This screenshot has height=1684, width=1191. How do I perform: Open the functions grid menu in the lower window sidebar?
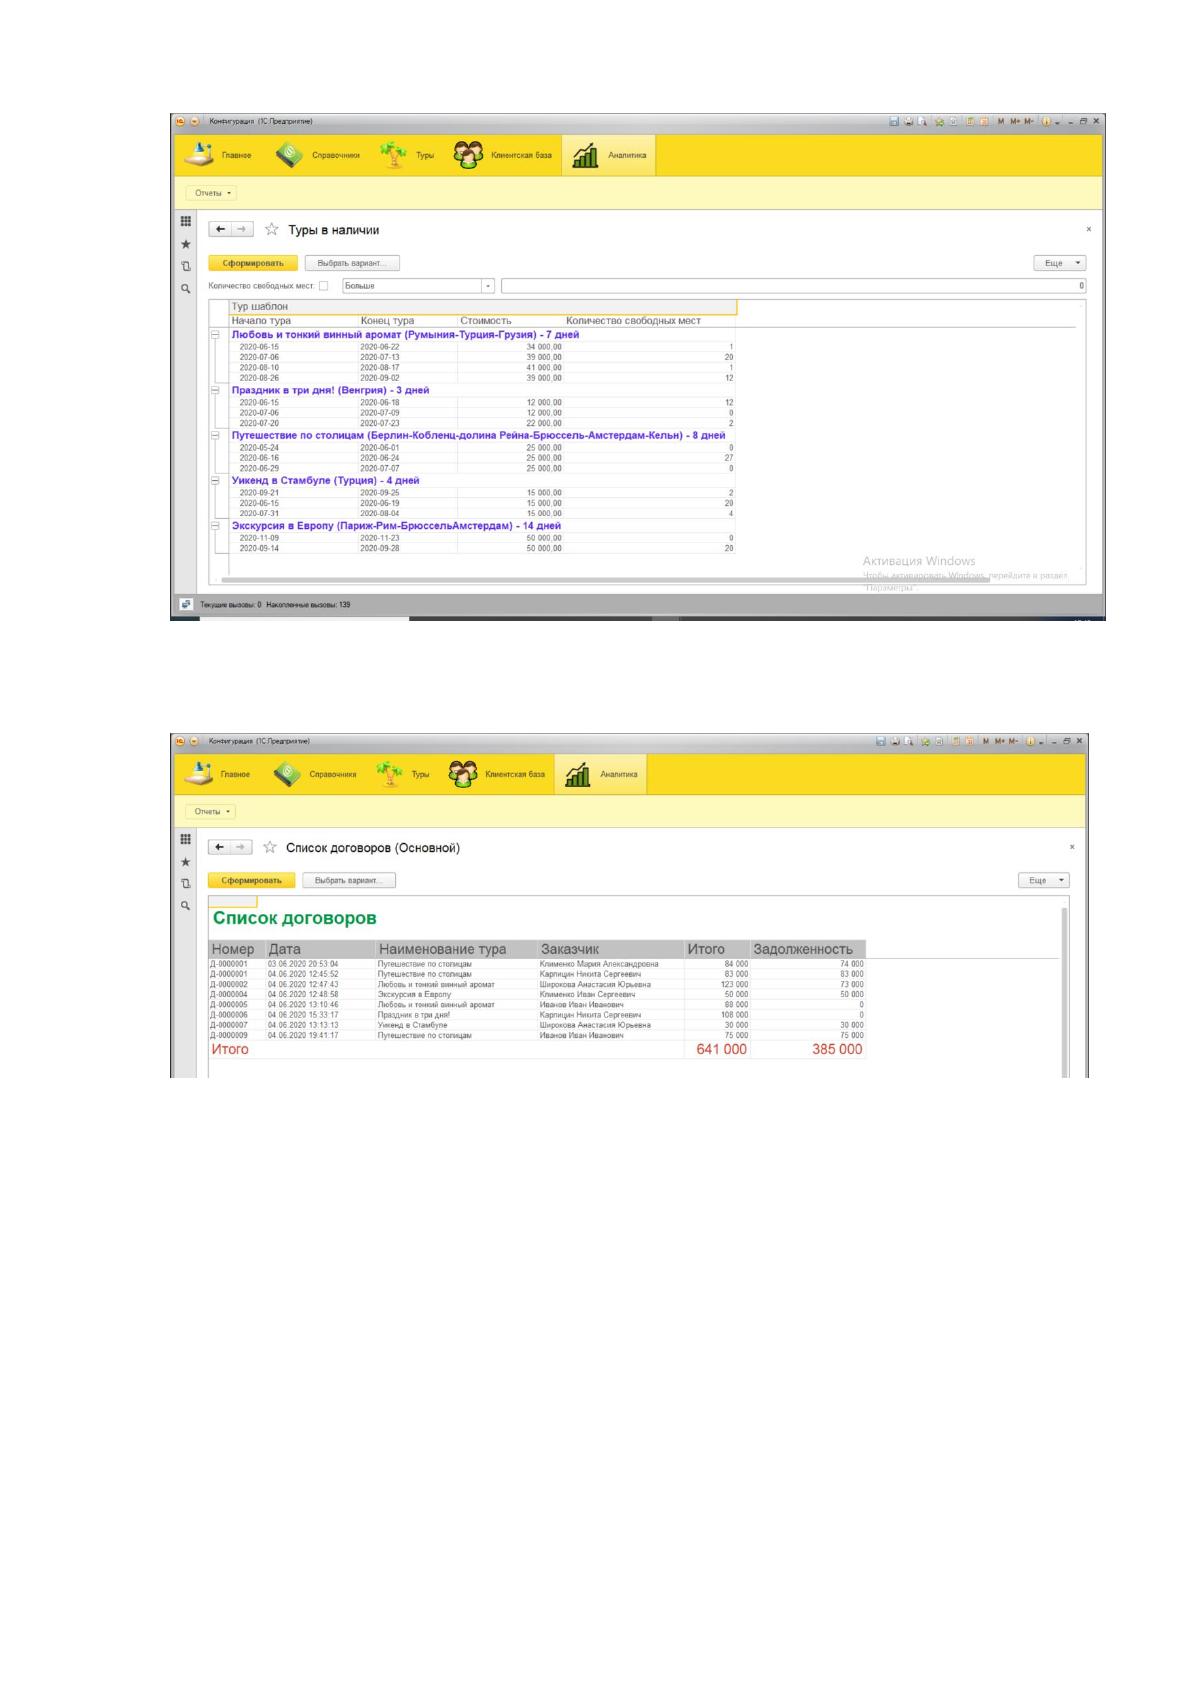point(185,839)
